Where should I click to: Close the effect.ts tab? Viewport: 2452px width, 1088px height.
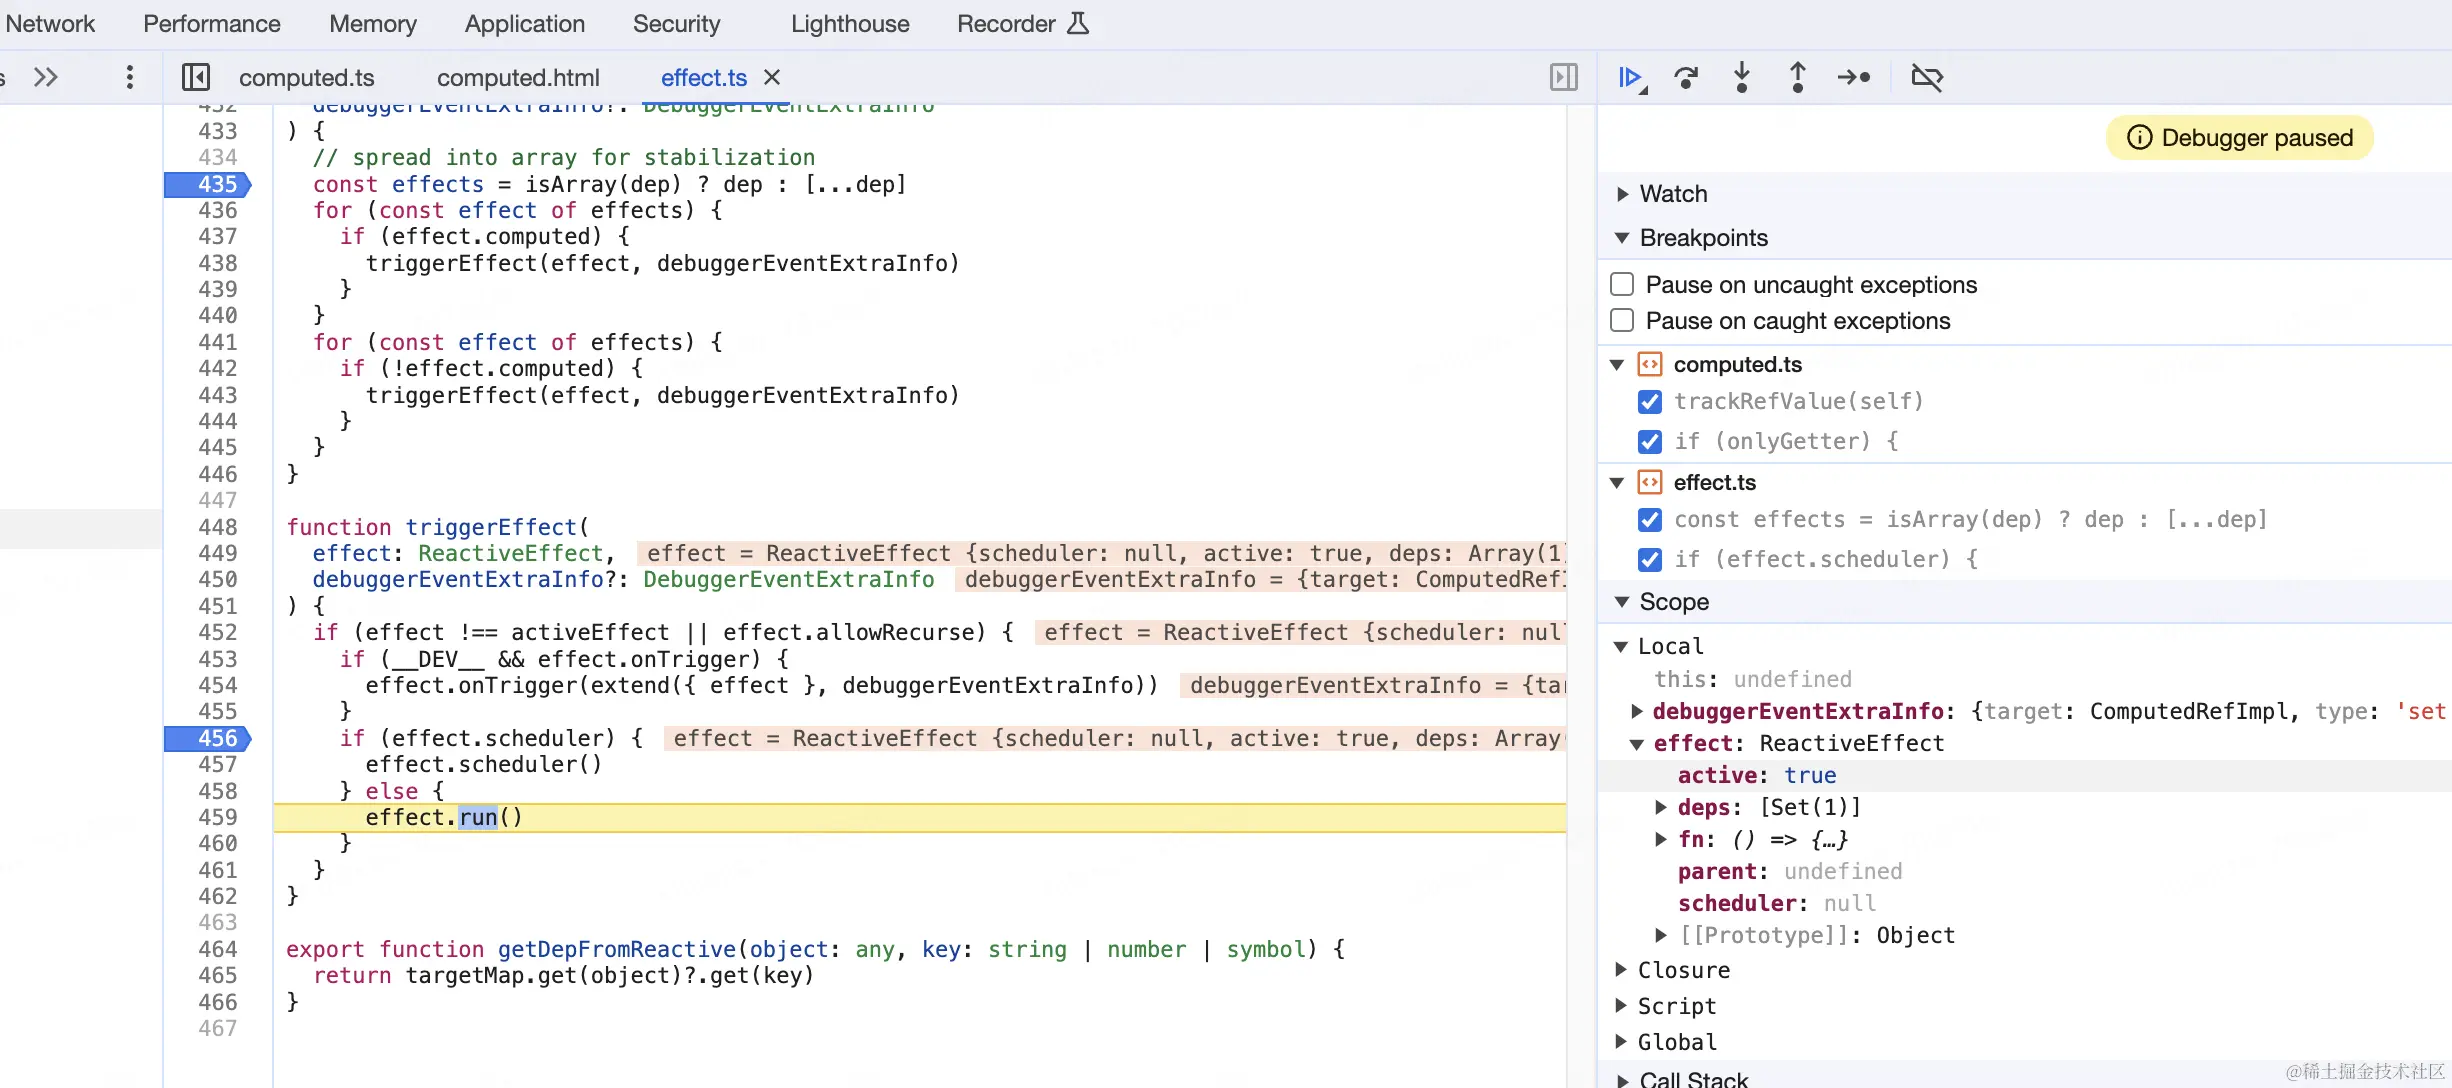(772, 78)
